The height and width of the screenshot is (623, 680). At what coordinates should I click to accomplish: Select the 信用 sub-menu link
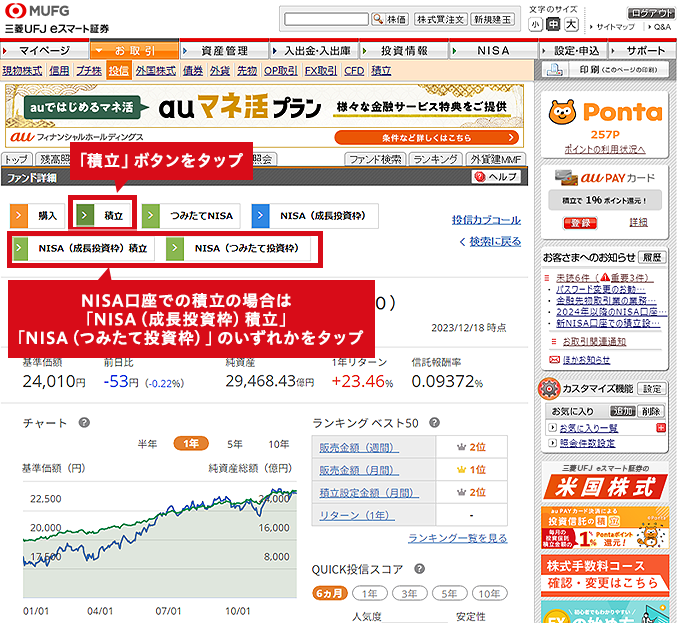tap(59, 71)
